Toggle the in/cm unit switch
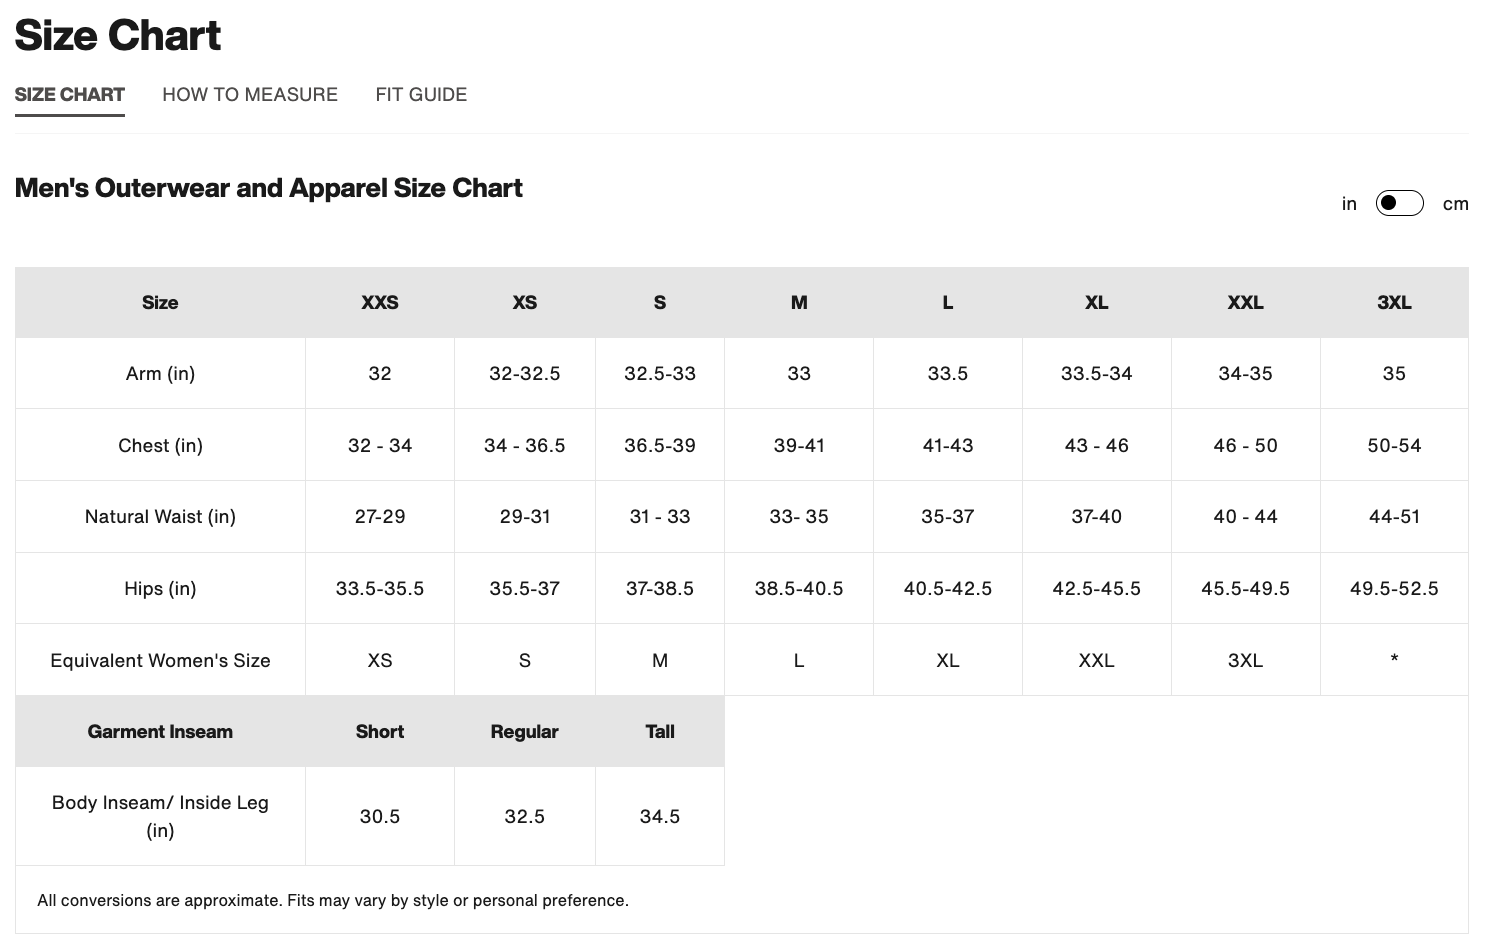Image resolution: width=1487 pixels, height=944 pixels. coord(1399,204)
